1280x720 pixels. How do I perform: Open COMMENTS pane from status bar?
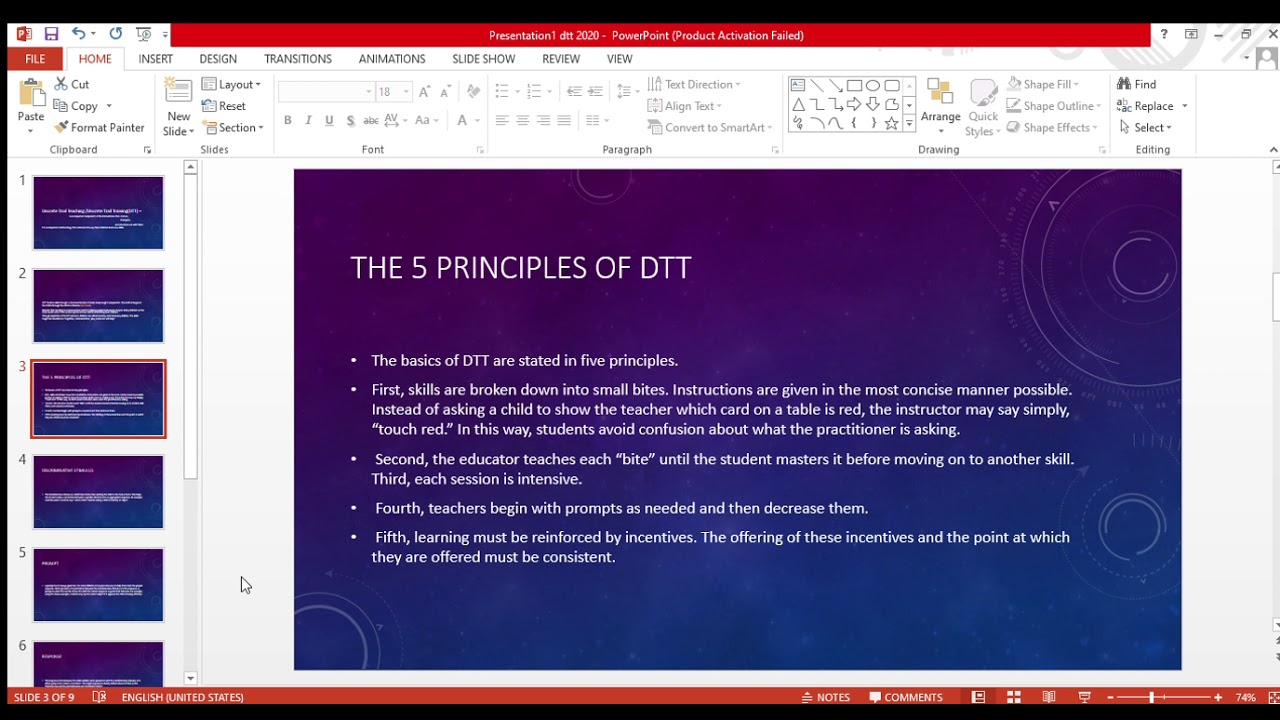tap(906, 697)
